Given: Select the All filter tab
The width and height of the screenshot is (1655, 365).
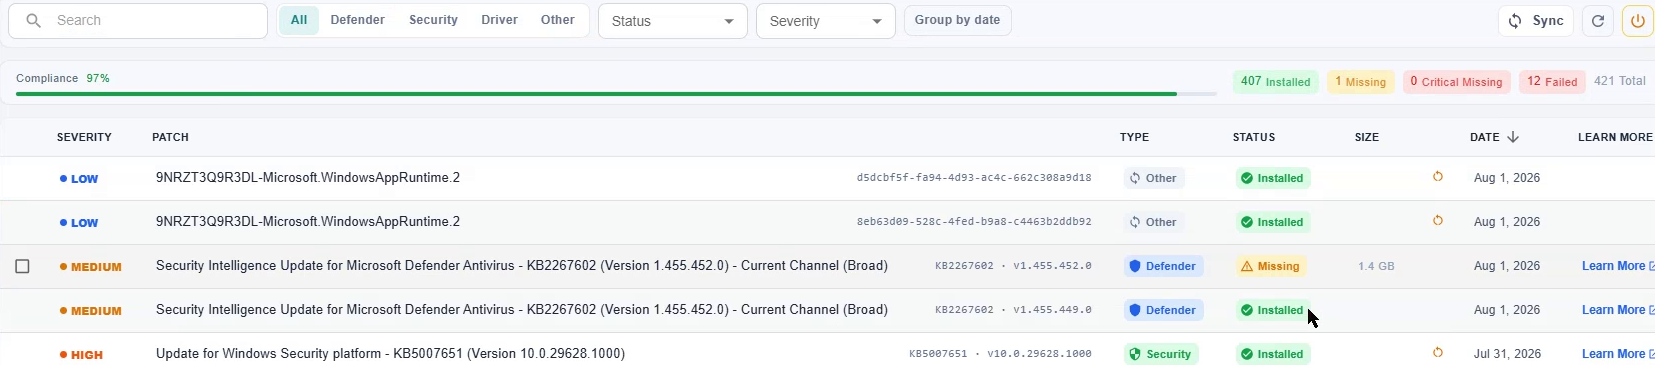Looking at the screenshot, I should [x=299, y=20].
